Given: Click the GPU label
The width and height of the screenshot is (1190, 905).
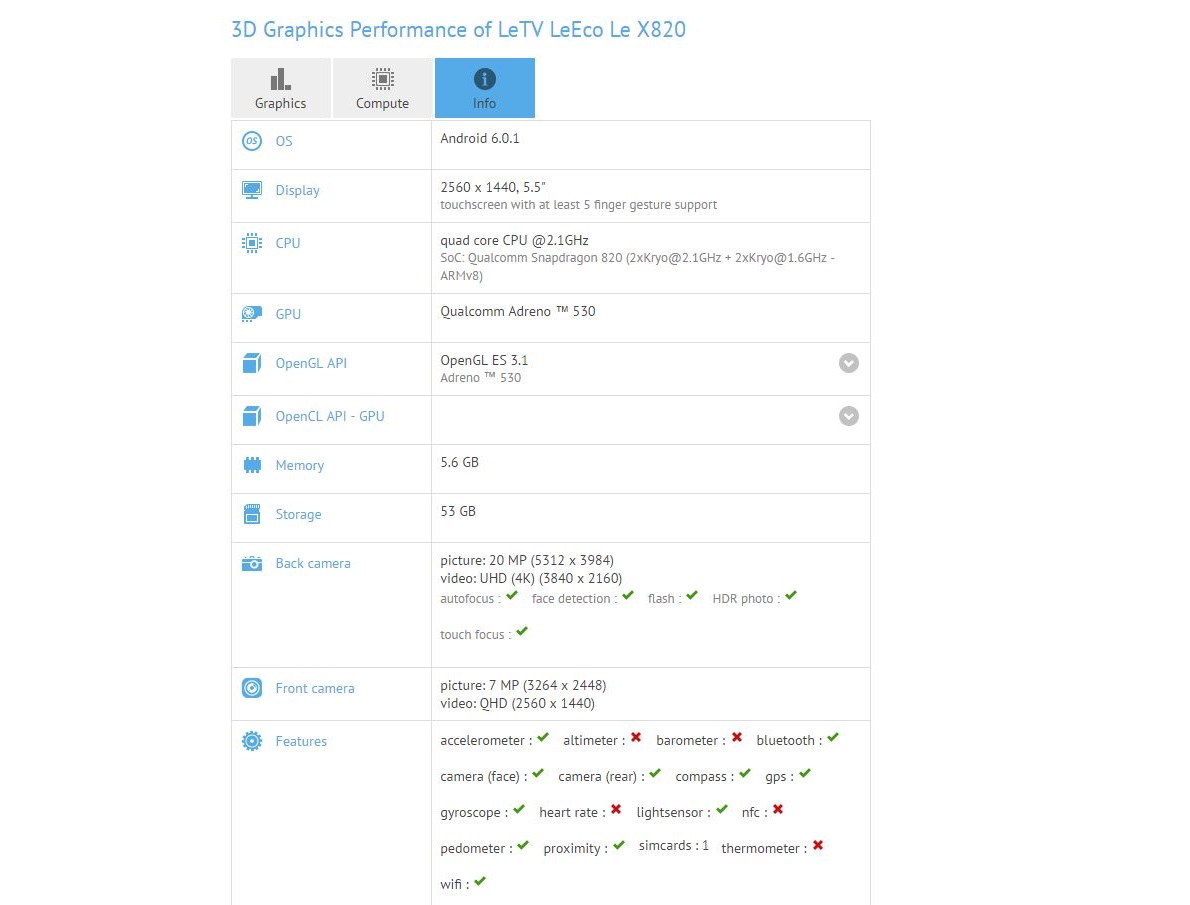Looking at the screenshot, I should 288,314.
